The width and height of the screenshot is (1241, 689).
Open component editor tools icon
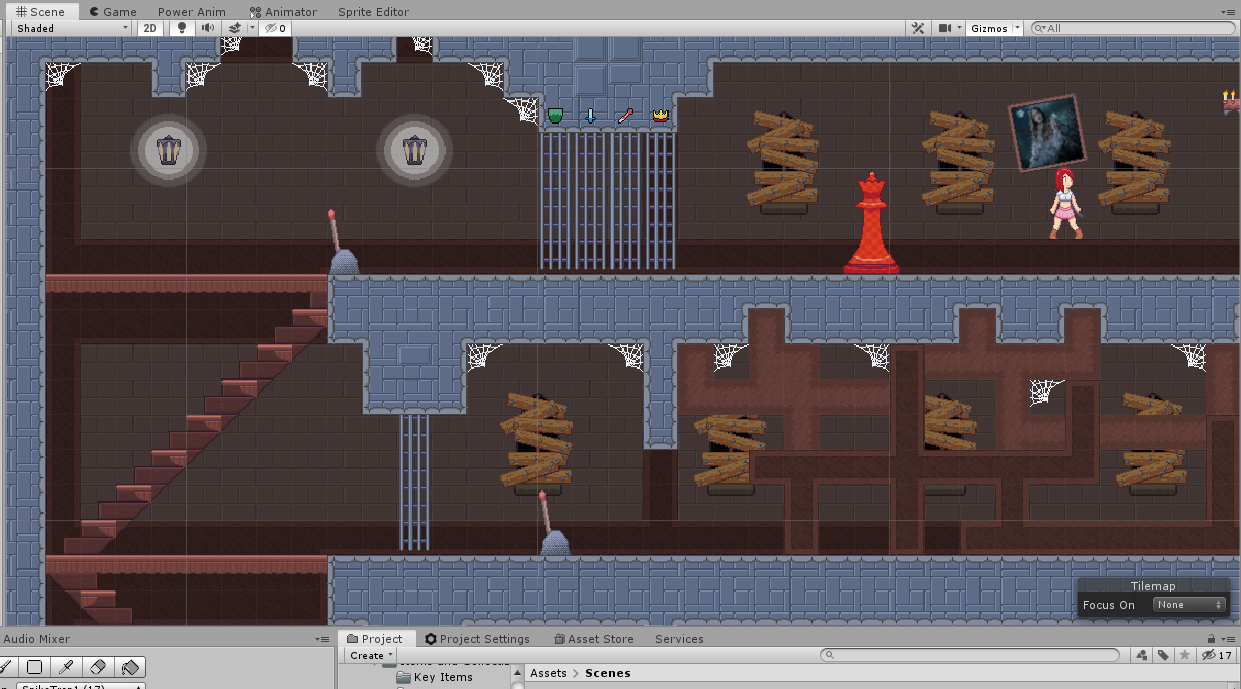[917, 28]
